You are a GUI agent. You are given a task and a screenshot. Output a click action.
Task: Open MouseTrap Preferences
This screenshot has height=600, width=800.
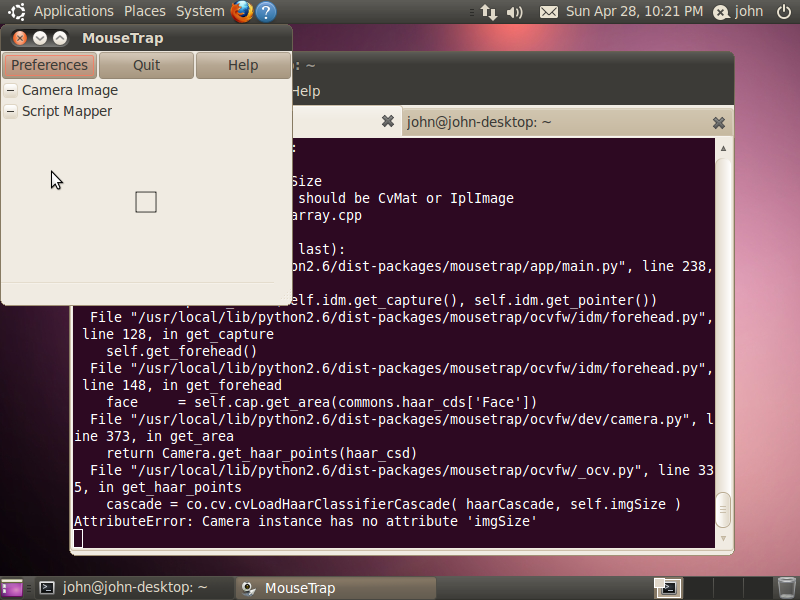click(49, 65)
